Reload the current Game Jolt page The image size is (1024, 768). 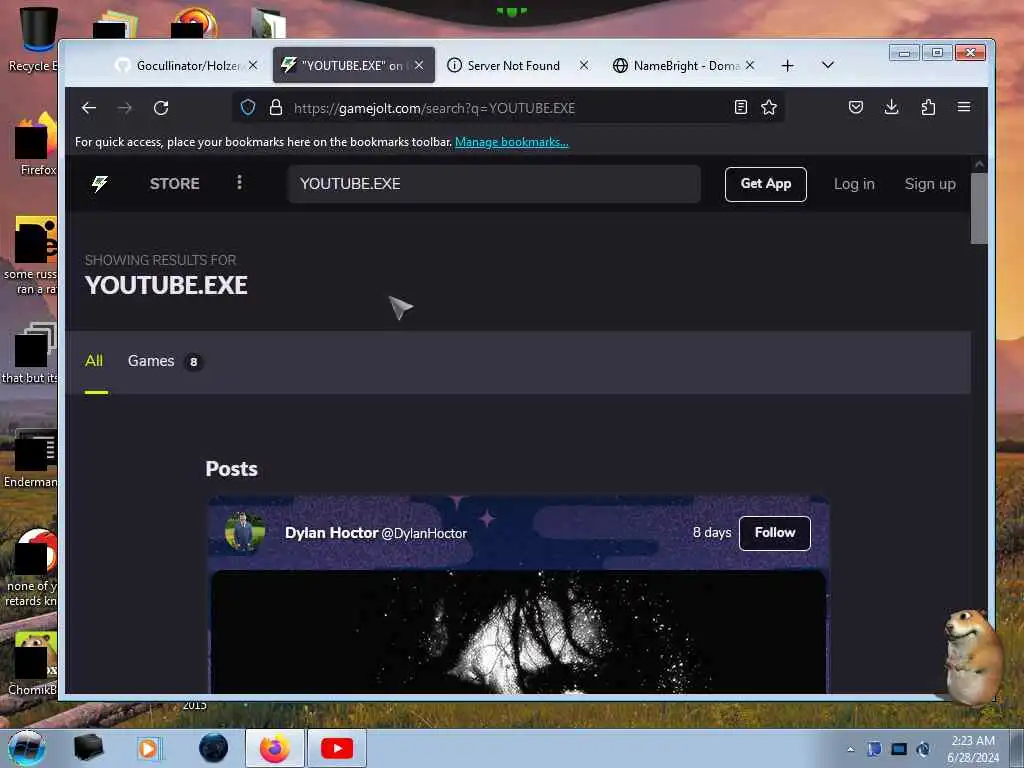point(161,108)
